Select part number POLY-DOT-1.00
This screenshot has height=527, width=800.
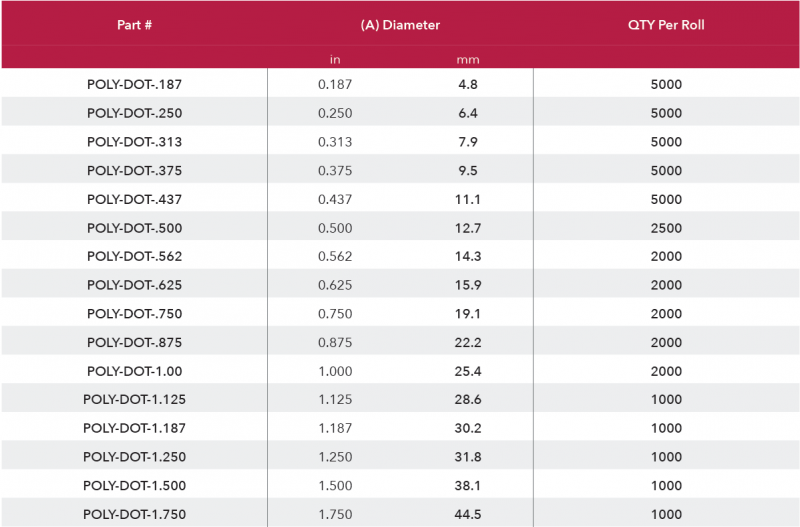point(134,371)
